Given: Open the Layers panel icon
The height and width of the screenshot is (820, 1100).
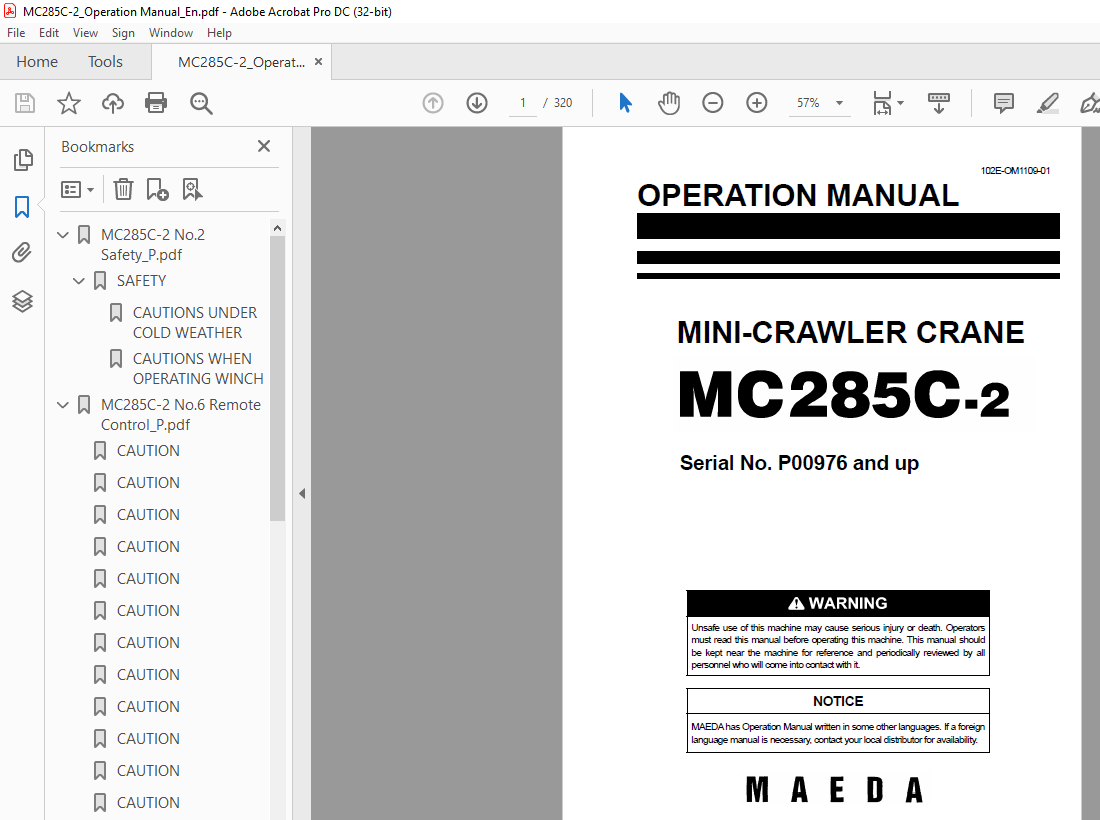Looking at the screenshot, I should tap(22, 302).
